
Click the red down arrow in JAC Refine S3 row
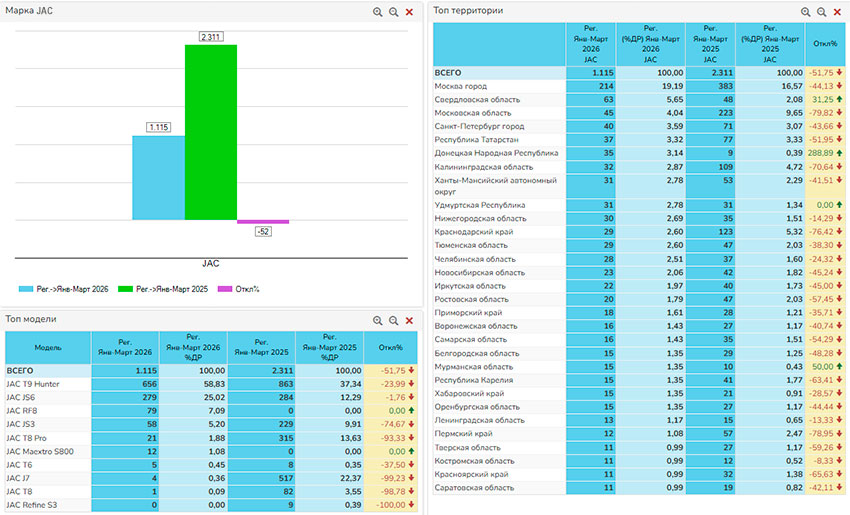click(411, 505)
